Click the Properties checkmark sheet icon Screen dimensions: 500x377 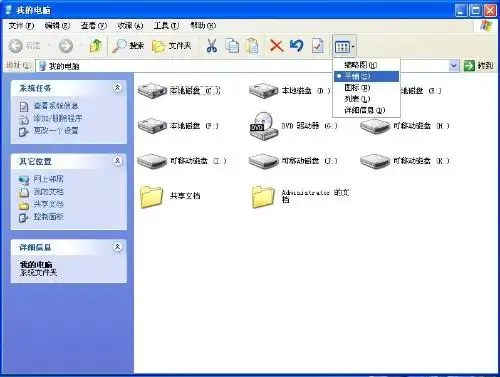pyautogui.click(x=317, y=46)
